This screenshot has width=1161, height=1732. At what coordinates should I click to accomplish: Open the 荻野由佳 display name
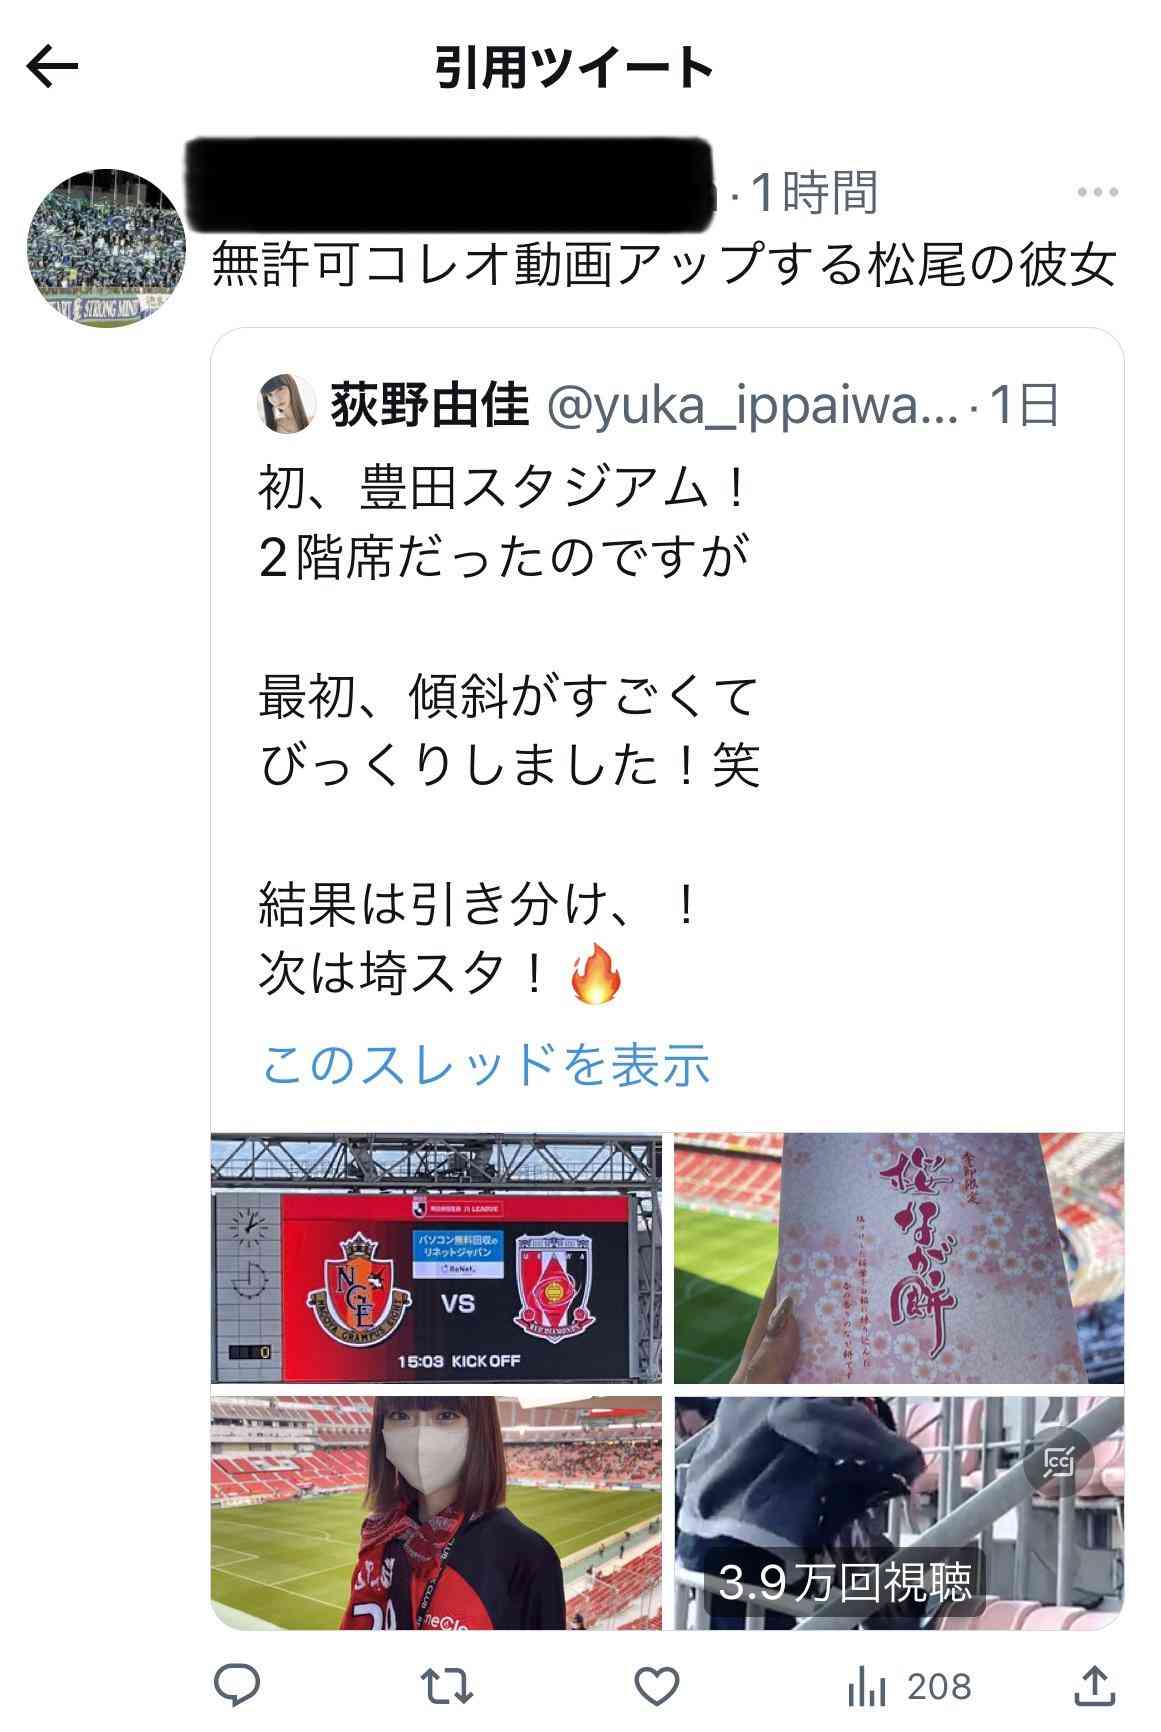429,406
